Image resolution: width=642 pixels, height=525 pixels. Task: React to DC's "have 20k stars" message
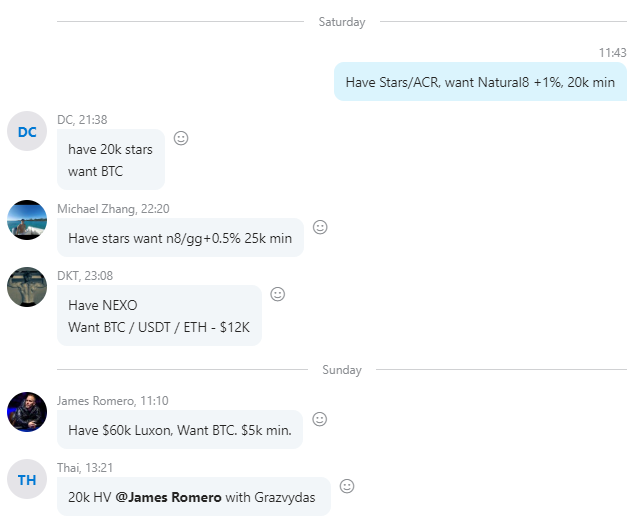[x=181, y=138]
